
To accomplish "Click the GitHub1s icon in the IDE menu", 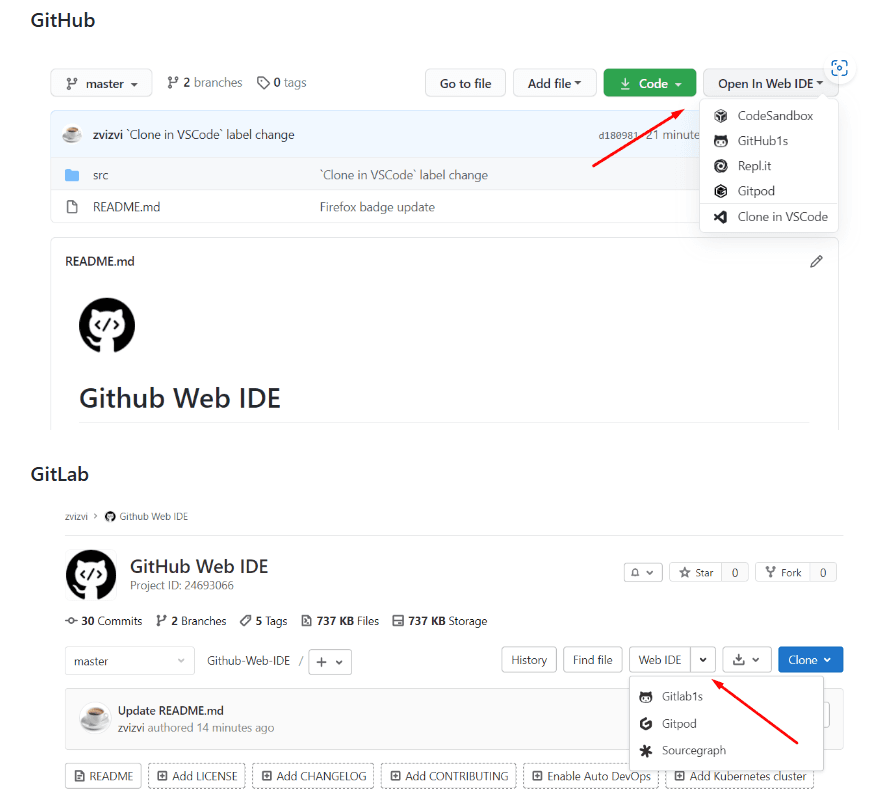I will point(721,140).
